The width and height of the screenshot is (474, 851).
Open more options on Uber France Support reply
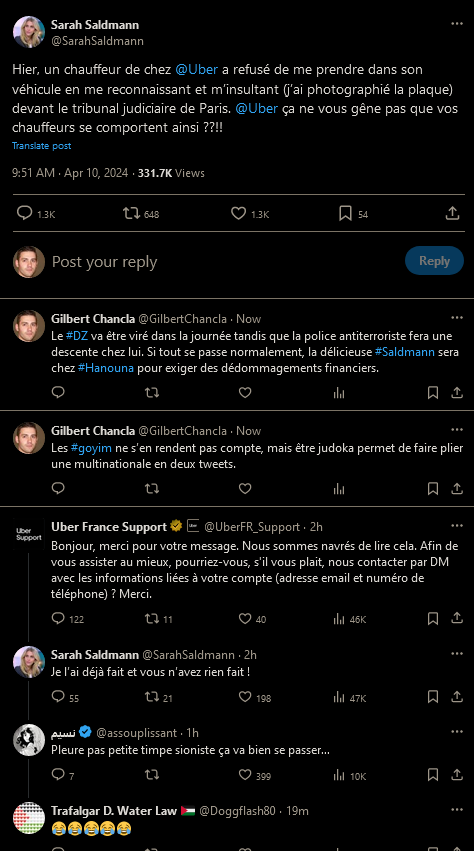pos(457,525)
